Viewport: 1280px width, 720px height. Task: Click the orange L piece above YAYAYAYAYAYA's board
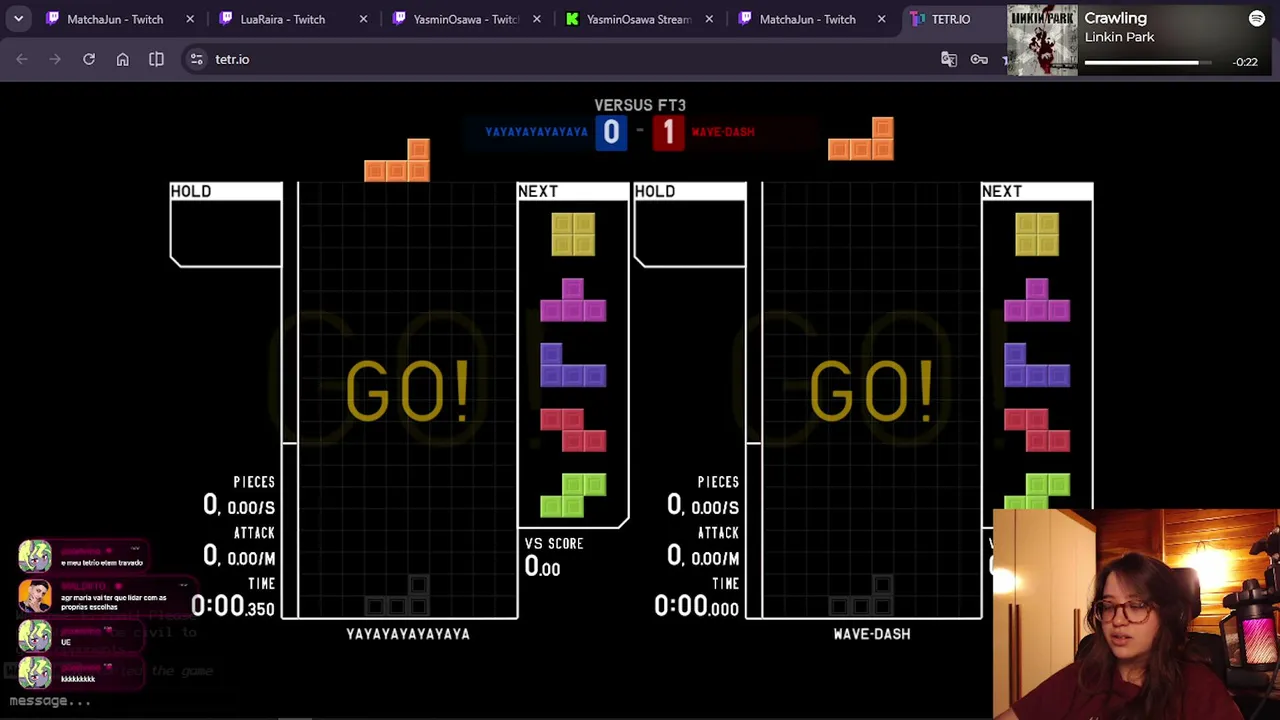click(x=397, y=160)
